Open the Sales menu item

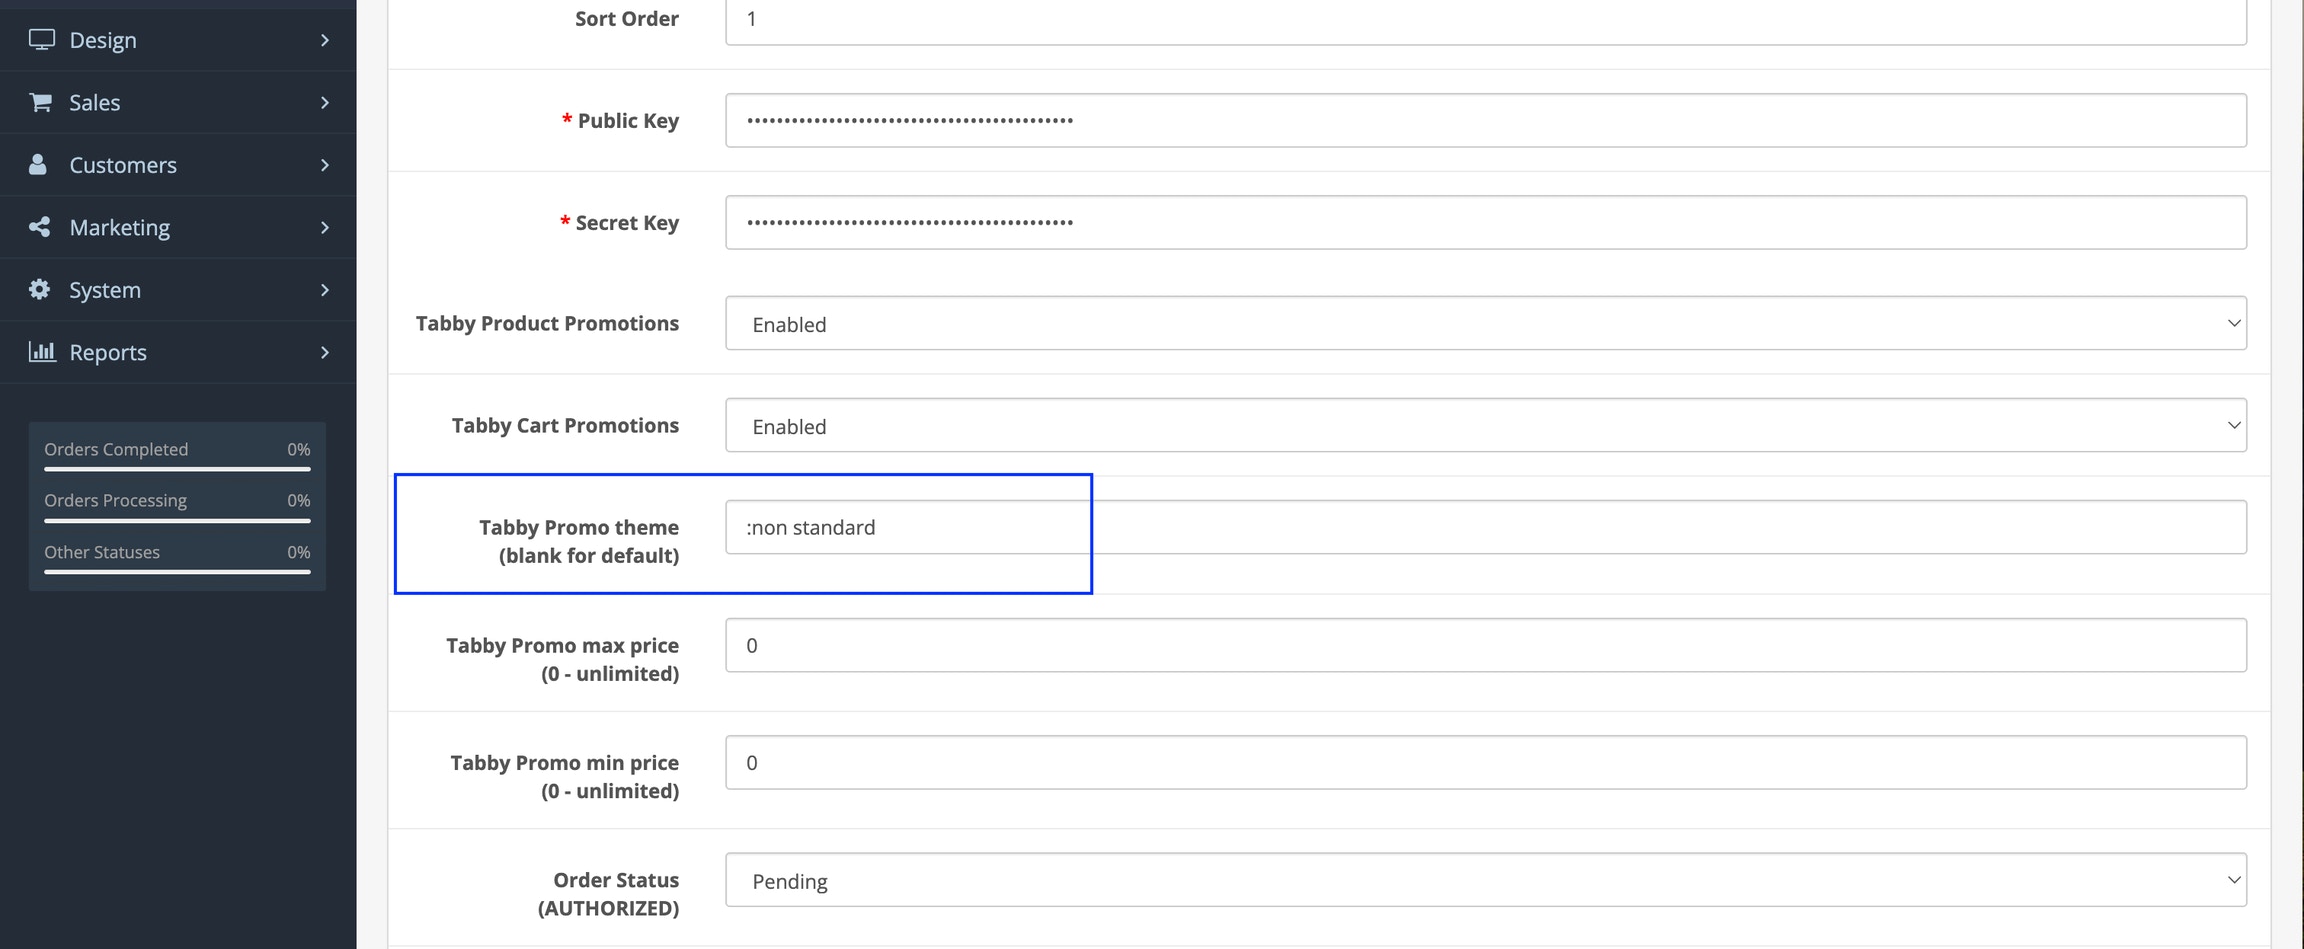tap(178, 102)
